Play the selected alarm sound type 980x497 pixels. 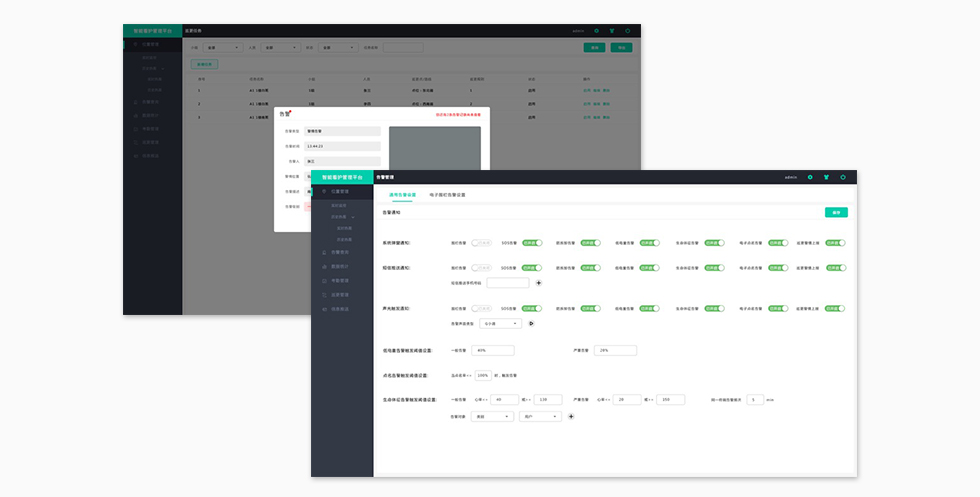click(x=531, y=323)
